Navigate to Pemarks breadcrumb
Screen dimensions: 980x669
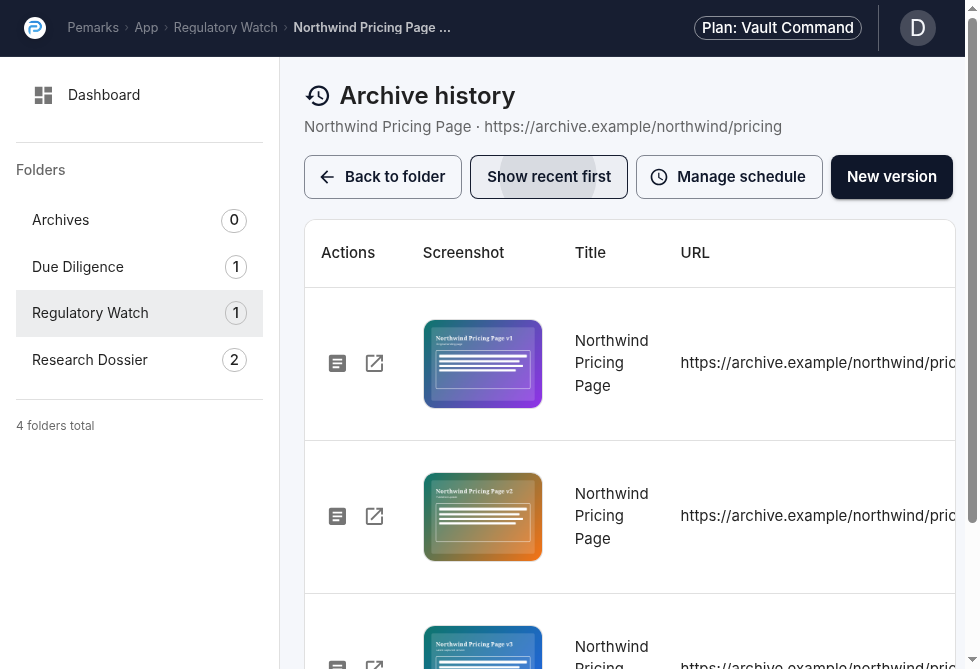93,28
